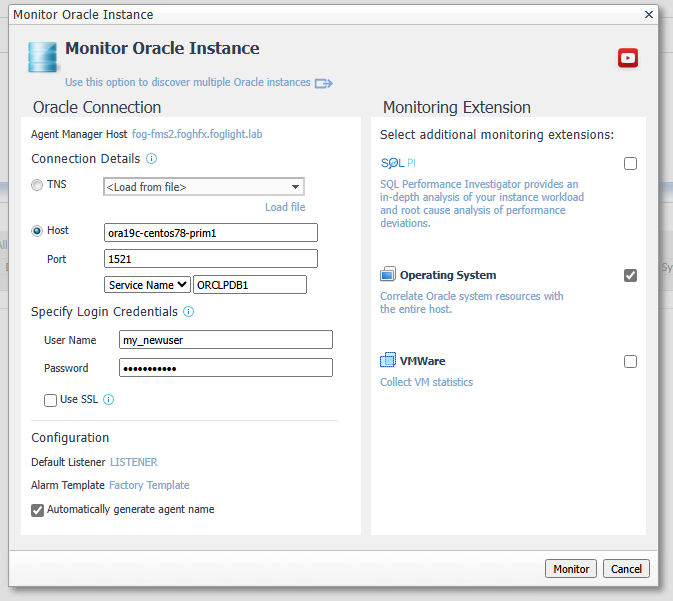This screenshot has height=601, width=673.
Task: Expand the Service Name dropdown
Action: point(148,285)
